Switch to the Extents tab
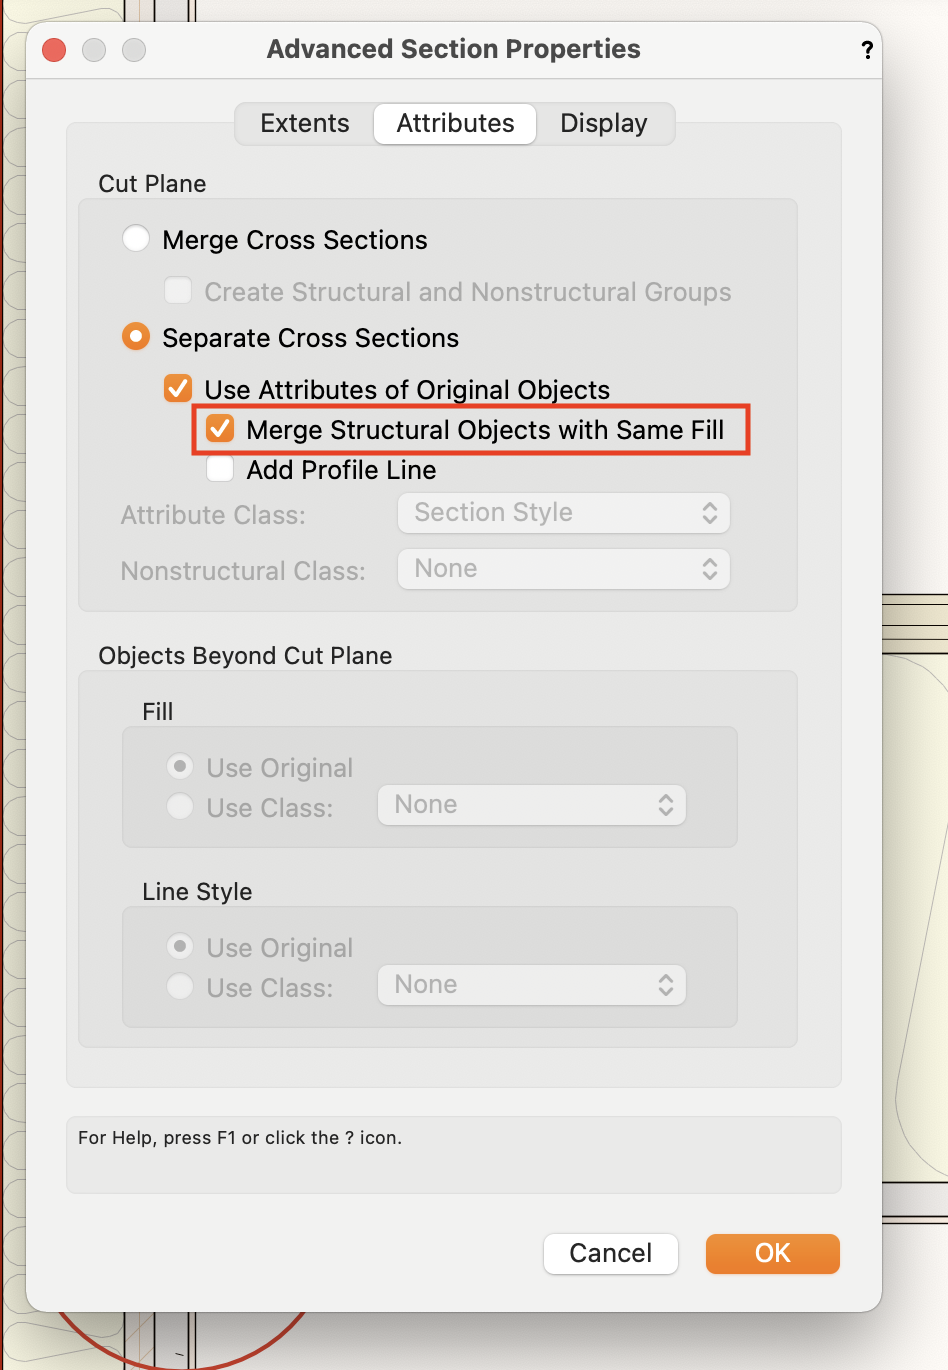This screenshot has height=1370, width=948. click(x=305, y=124)
